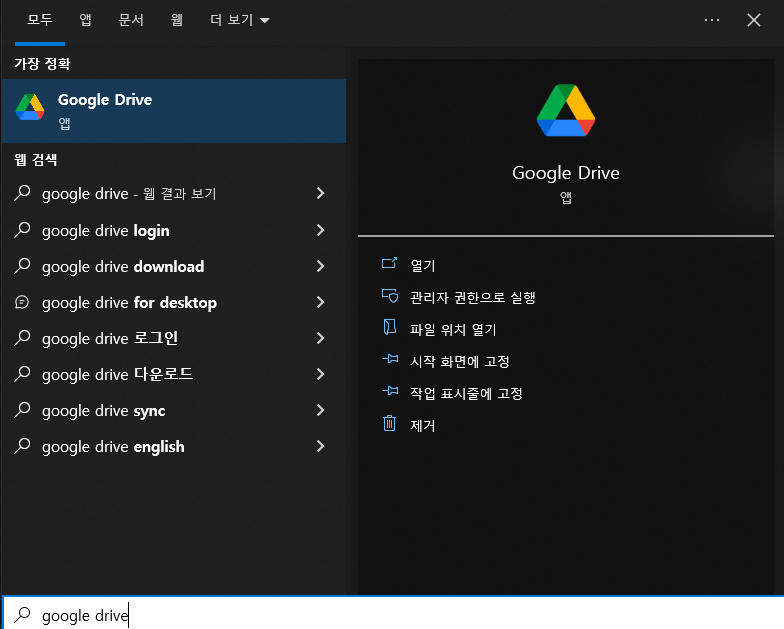Expand the 'google drive sync' chevron

click(320, 410)
